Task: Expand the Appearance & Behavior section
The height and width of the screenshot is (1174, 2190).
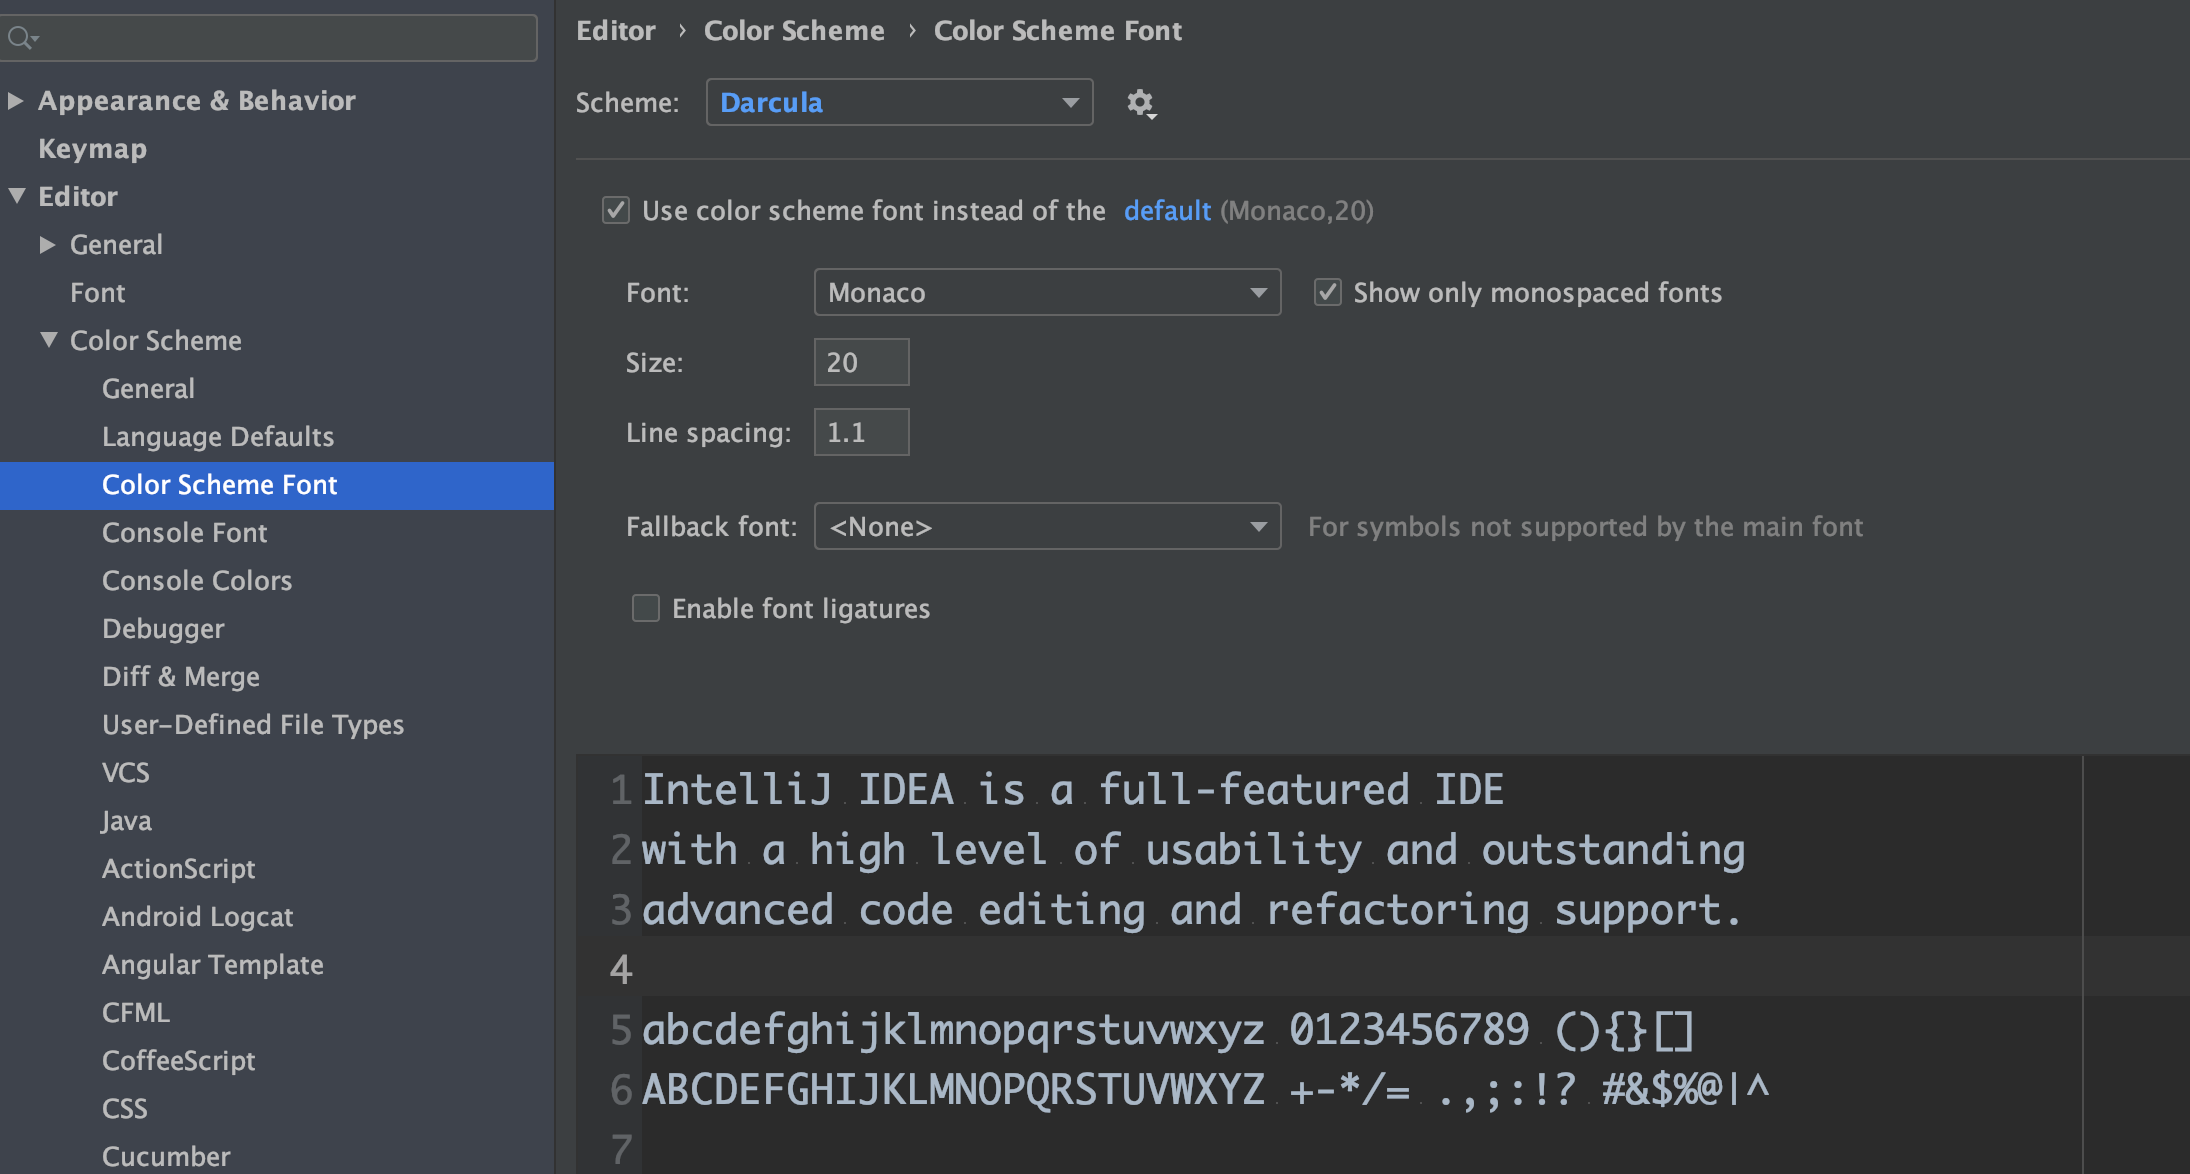Action: pos(15,100)
